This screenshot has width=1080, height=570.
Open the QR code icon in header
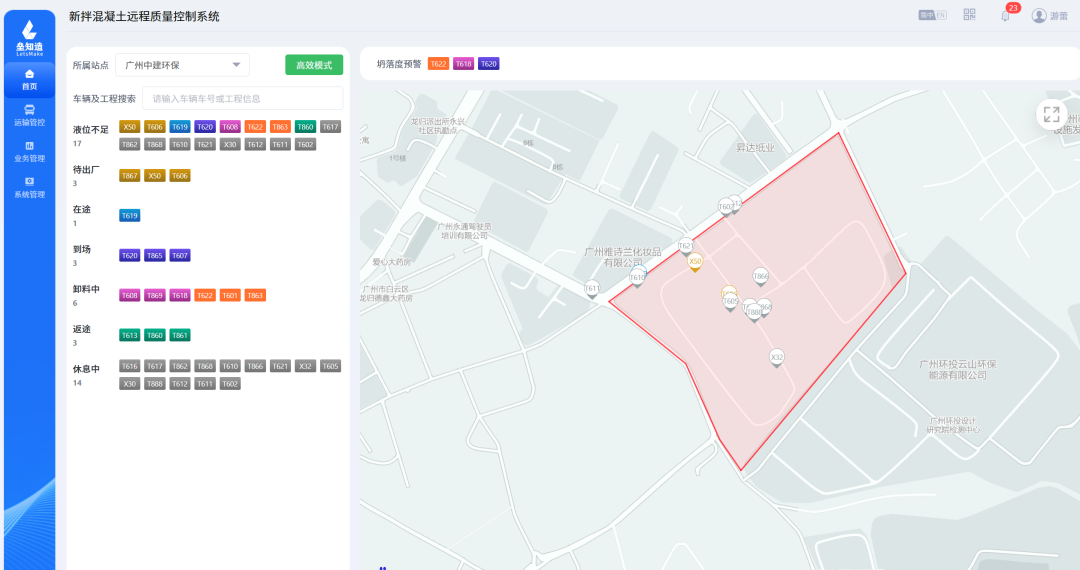click(x=969, y=14)
